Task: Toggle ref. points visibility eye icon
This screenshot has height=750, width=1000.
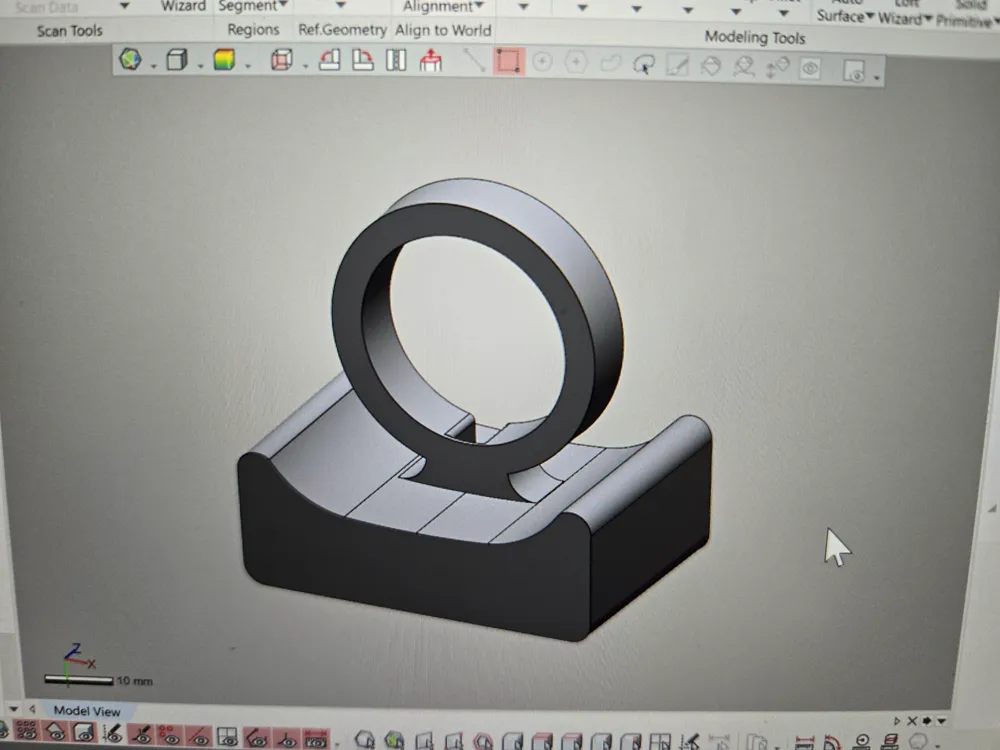Action: point(170,736)
